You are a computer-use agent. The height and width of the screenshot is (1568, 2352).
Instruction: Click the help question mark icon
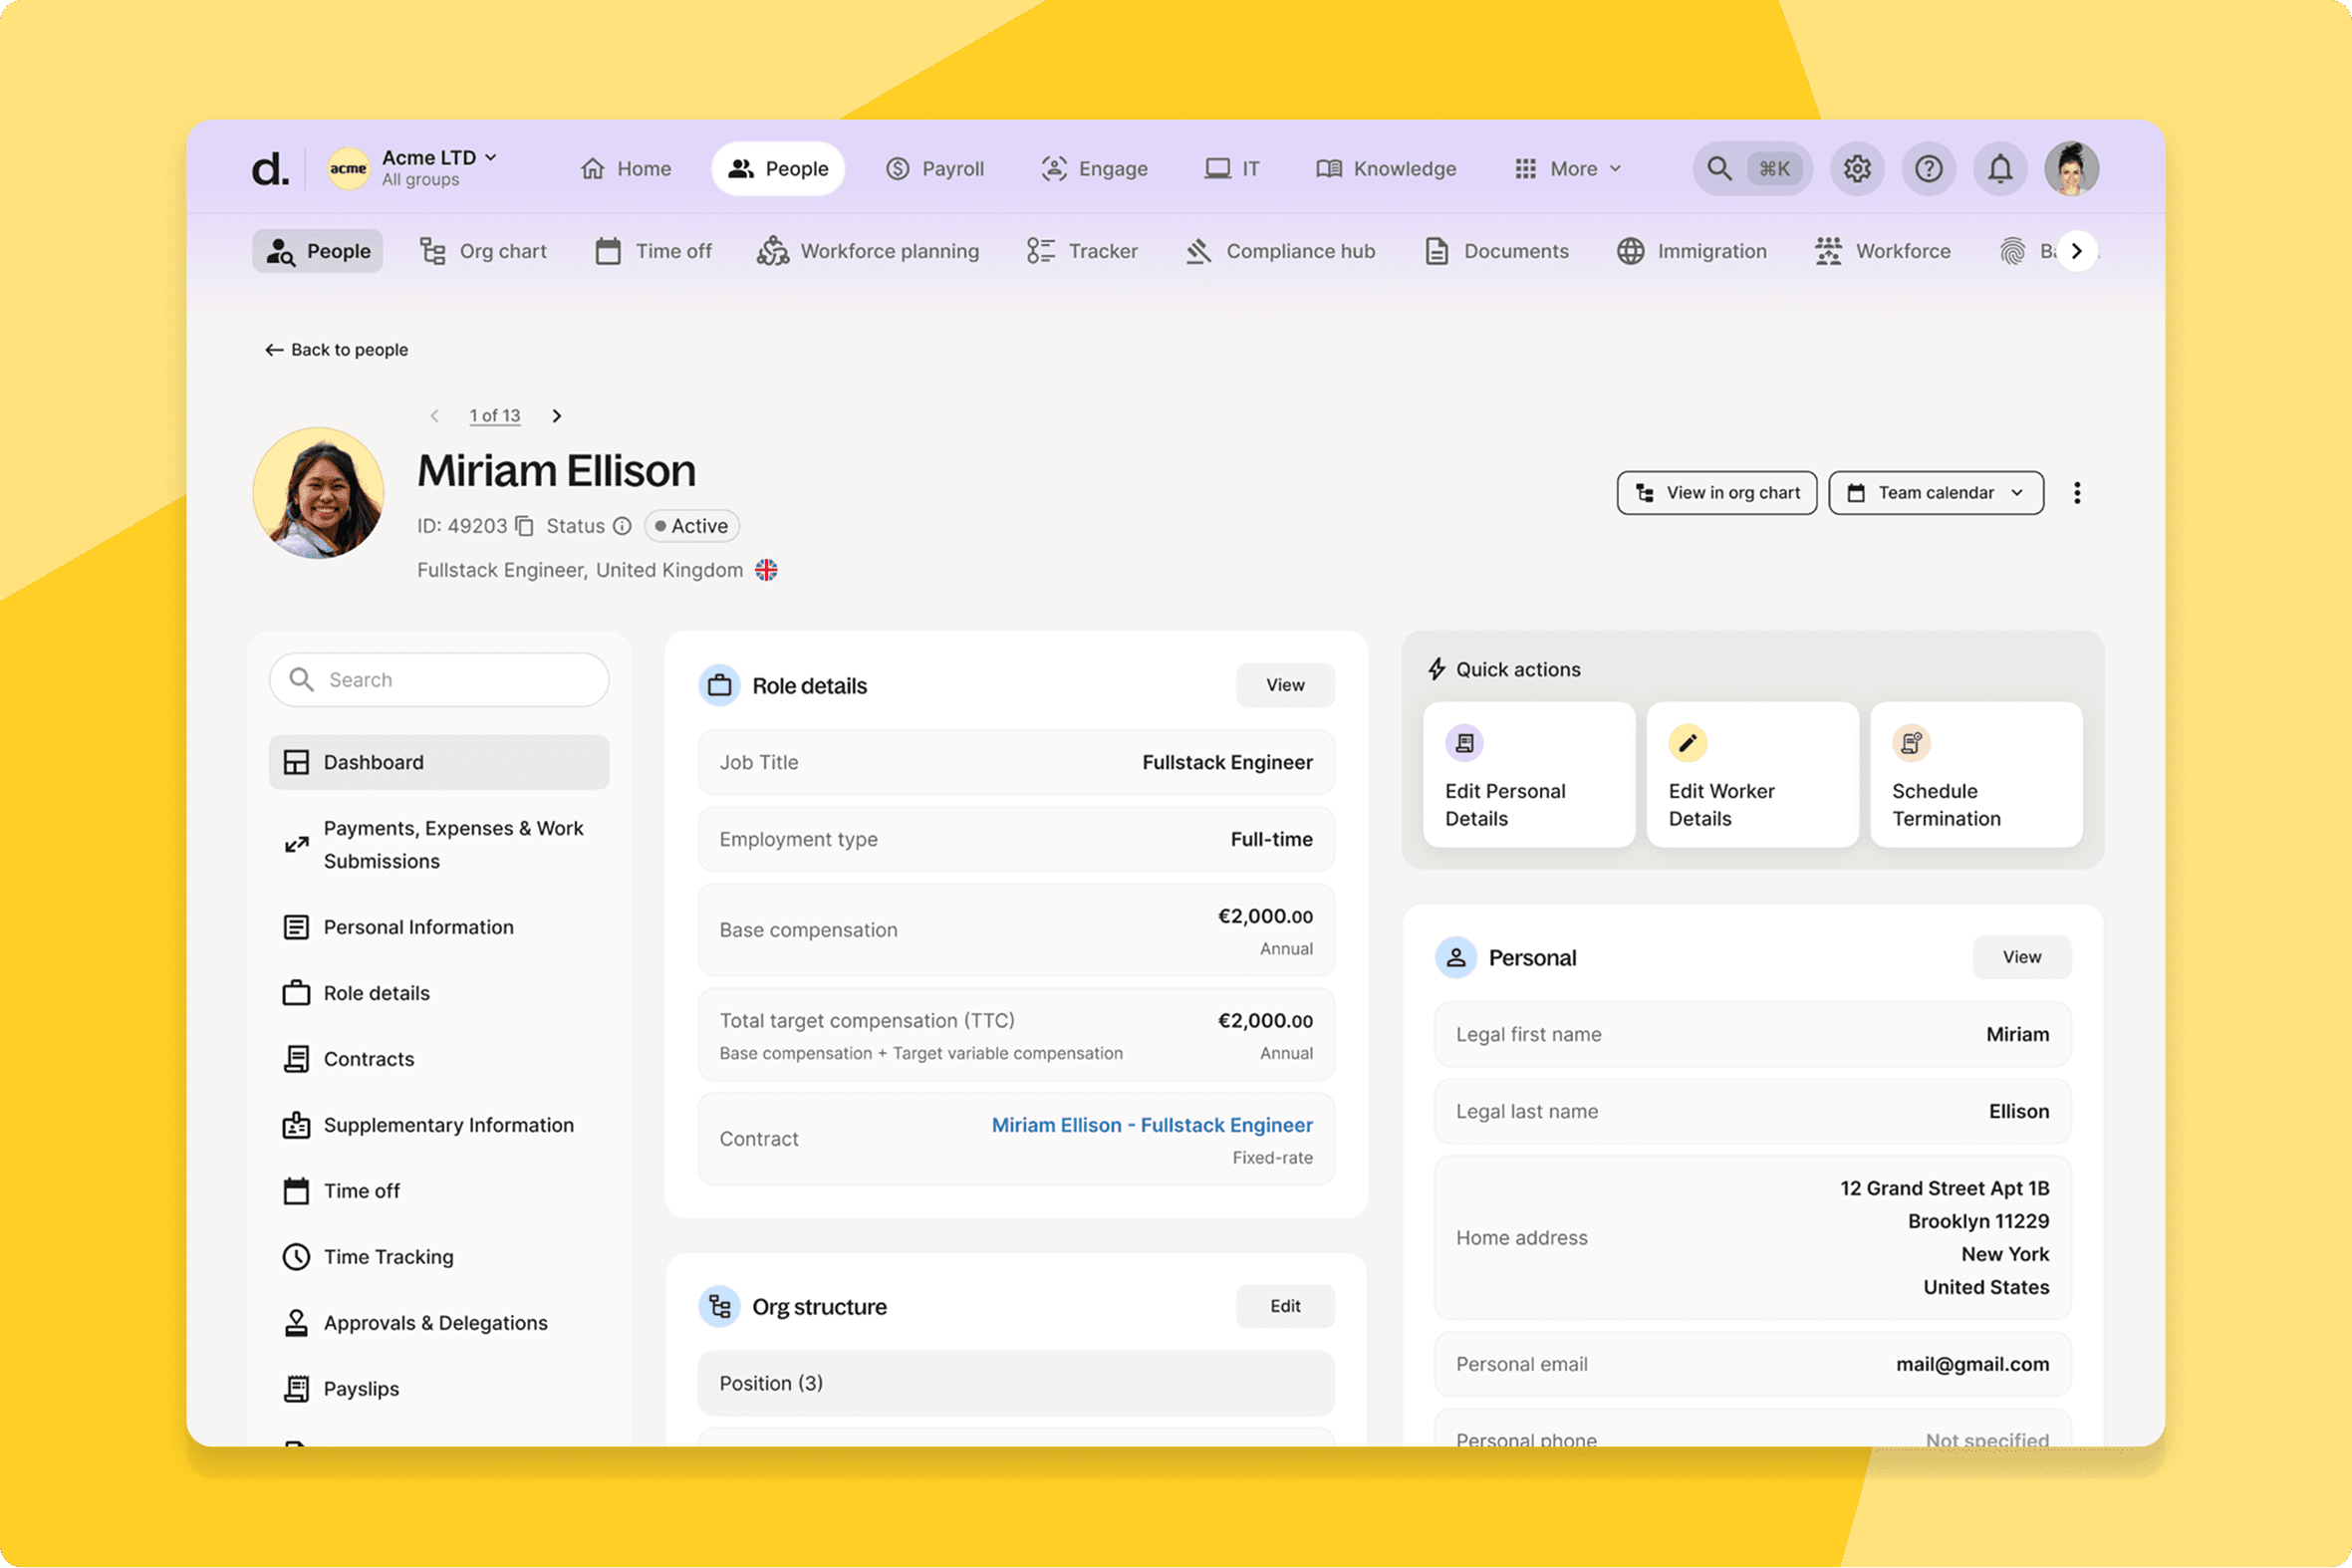click(1928, 169)
